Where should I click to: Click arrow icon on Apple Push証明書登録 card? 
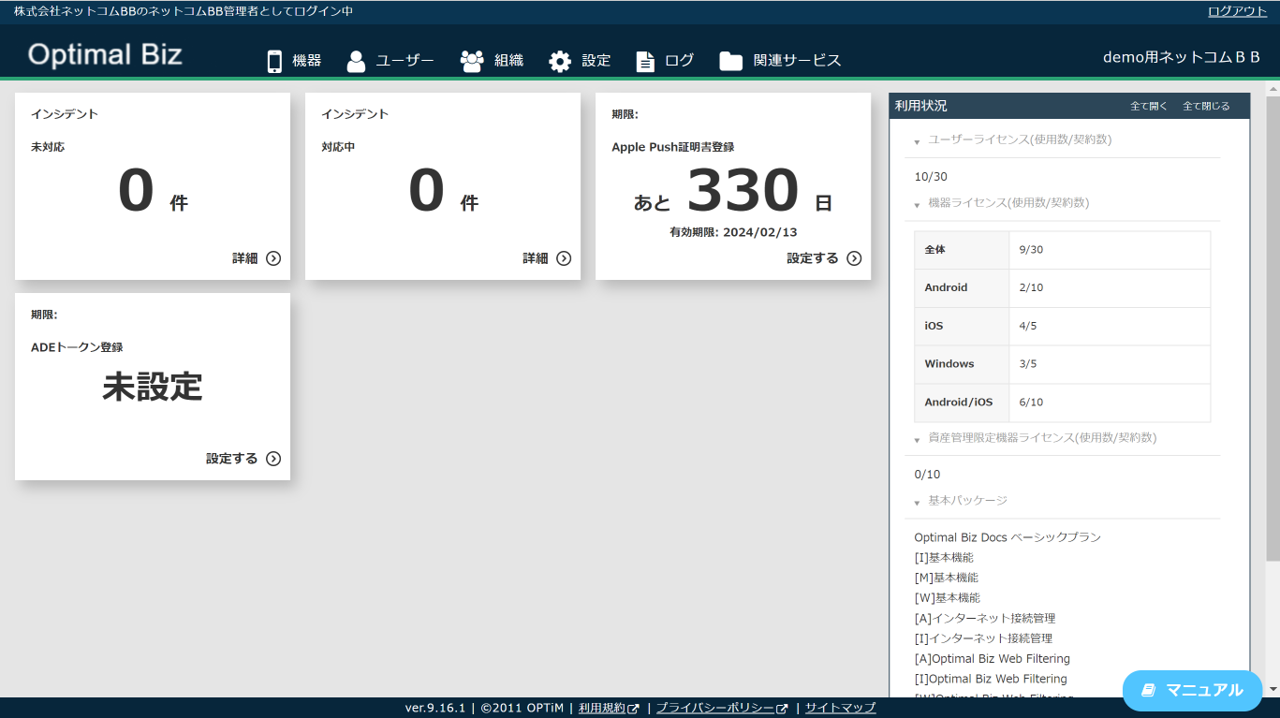tap(854, 258)
